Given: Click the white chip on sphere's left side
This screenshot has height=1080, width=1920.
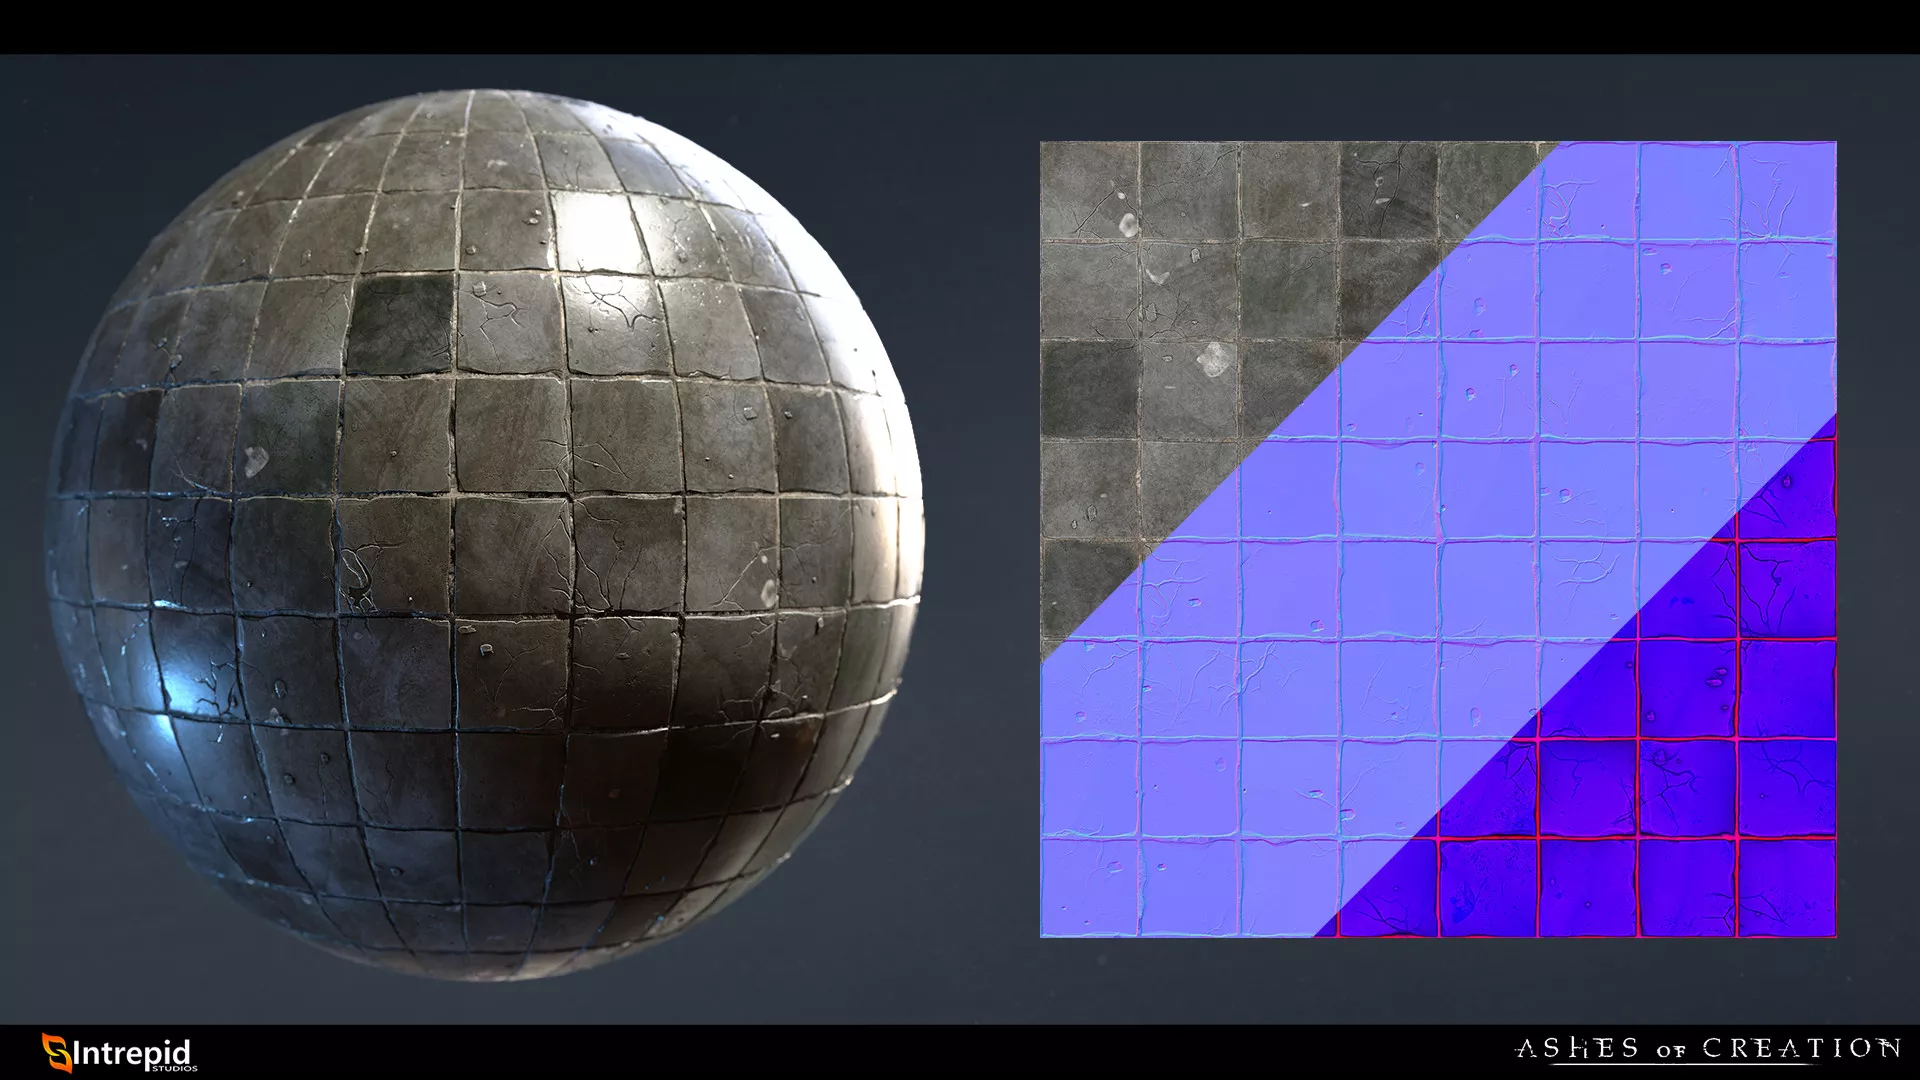Looking at the screenshot, I should tap(256, 461).
